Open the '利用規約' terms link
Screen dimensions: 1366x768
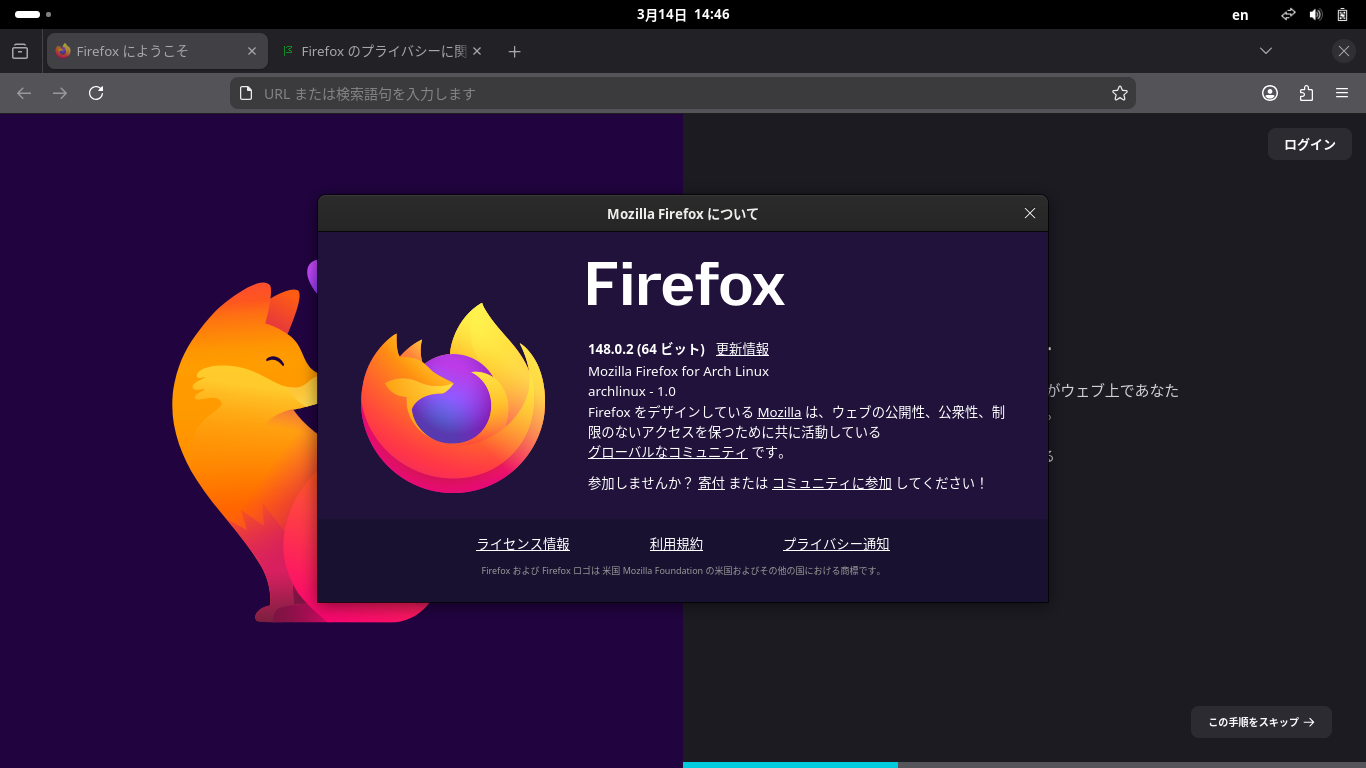[x=676, y=544]
